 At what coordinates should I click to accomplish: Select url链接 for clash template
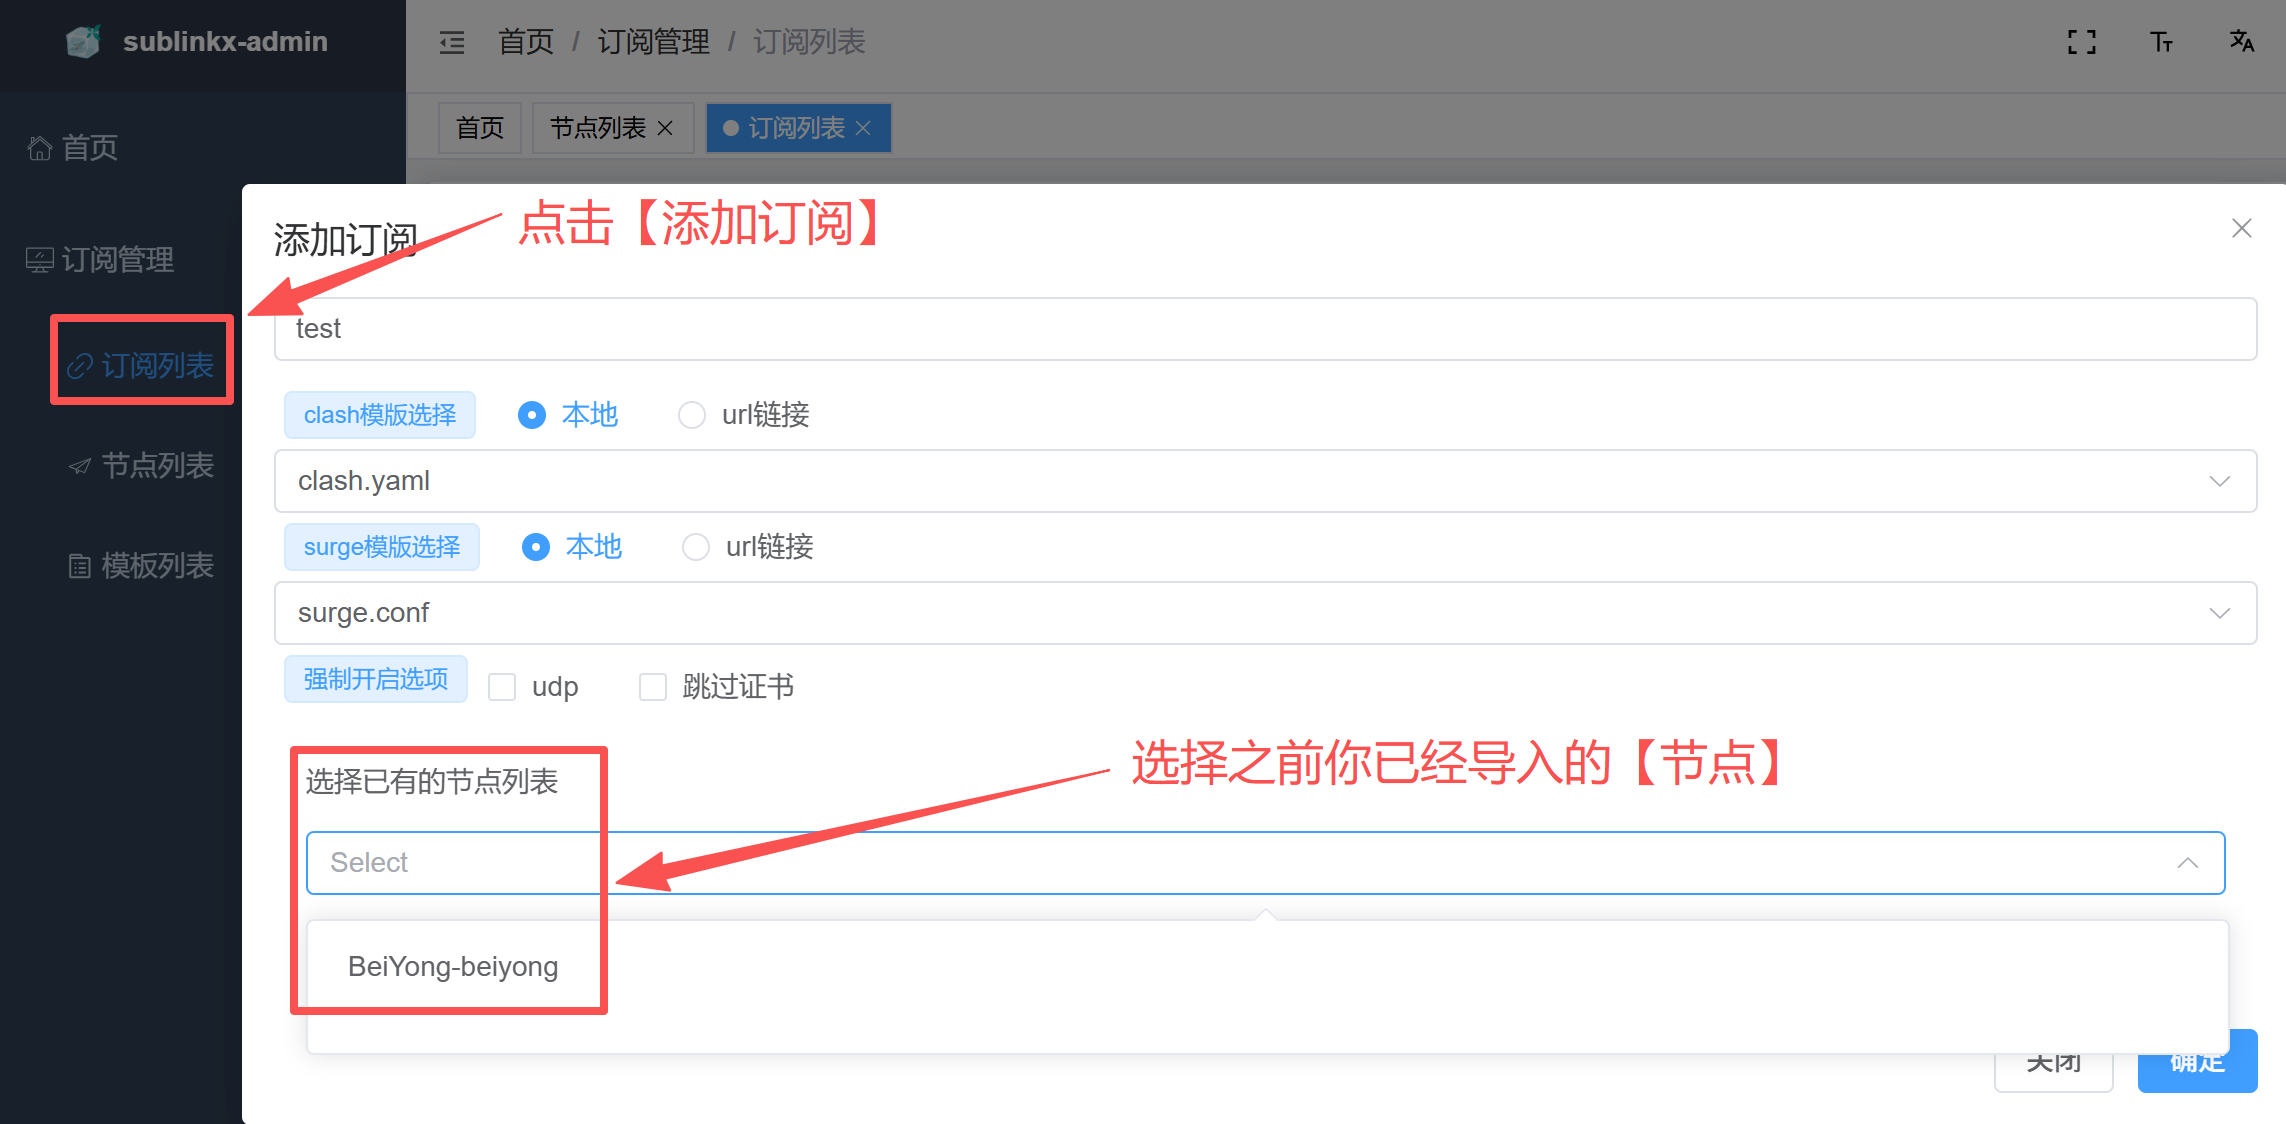point(691,415)
